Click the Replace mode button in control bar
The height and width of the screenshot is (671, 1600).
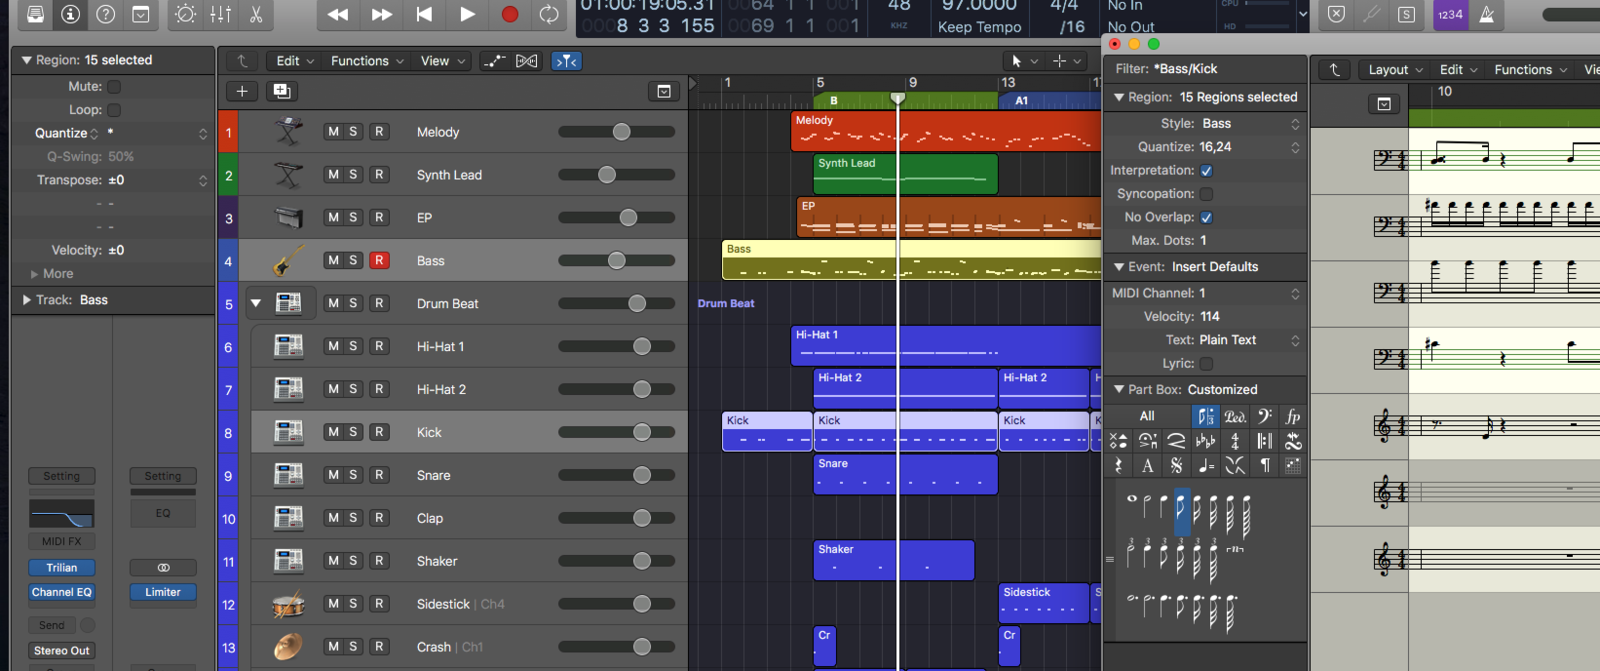(1337, 14)
